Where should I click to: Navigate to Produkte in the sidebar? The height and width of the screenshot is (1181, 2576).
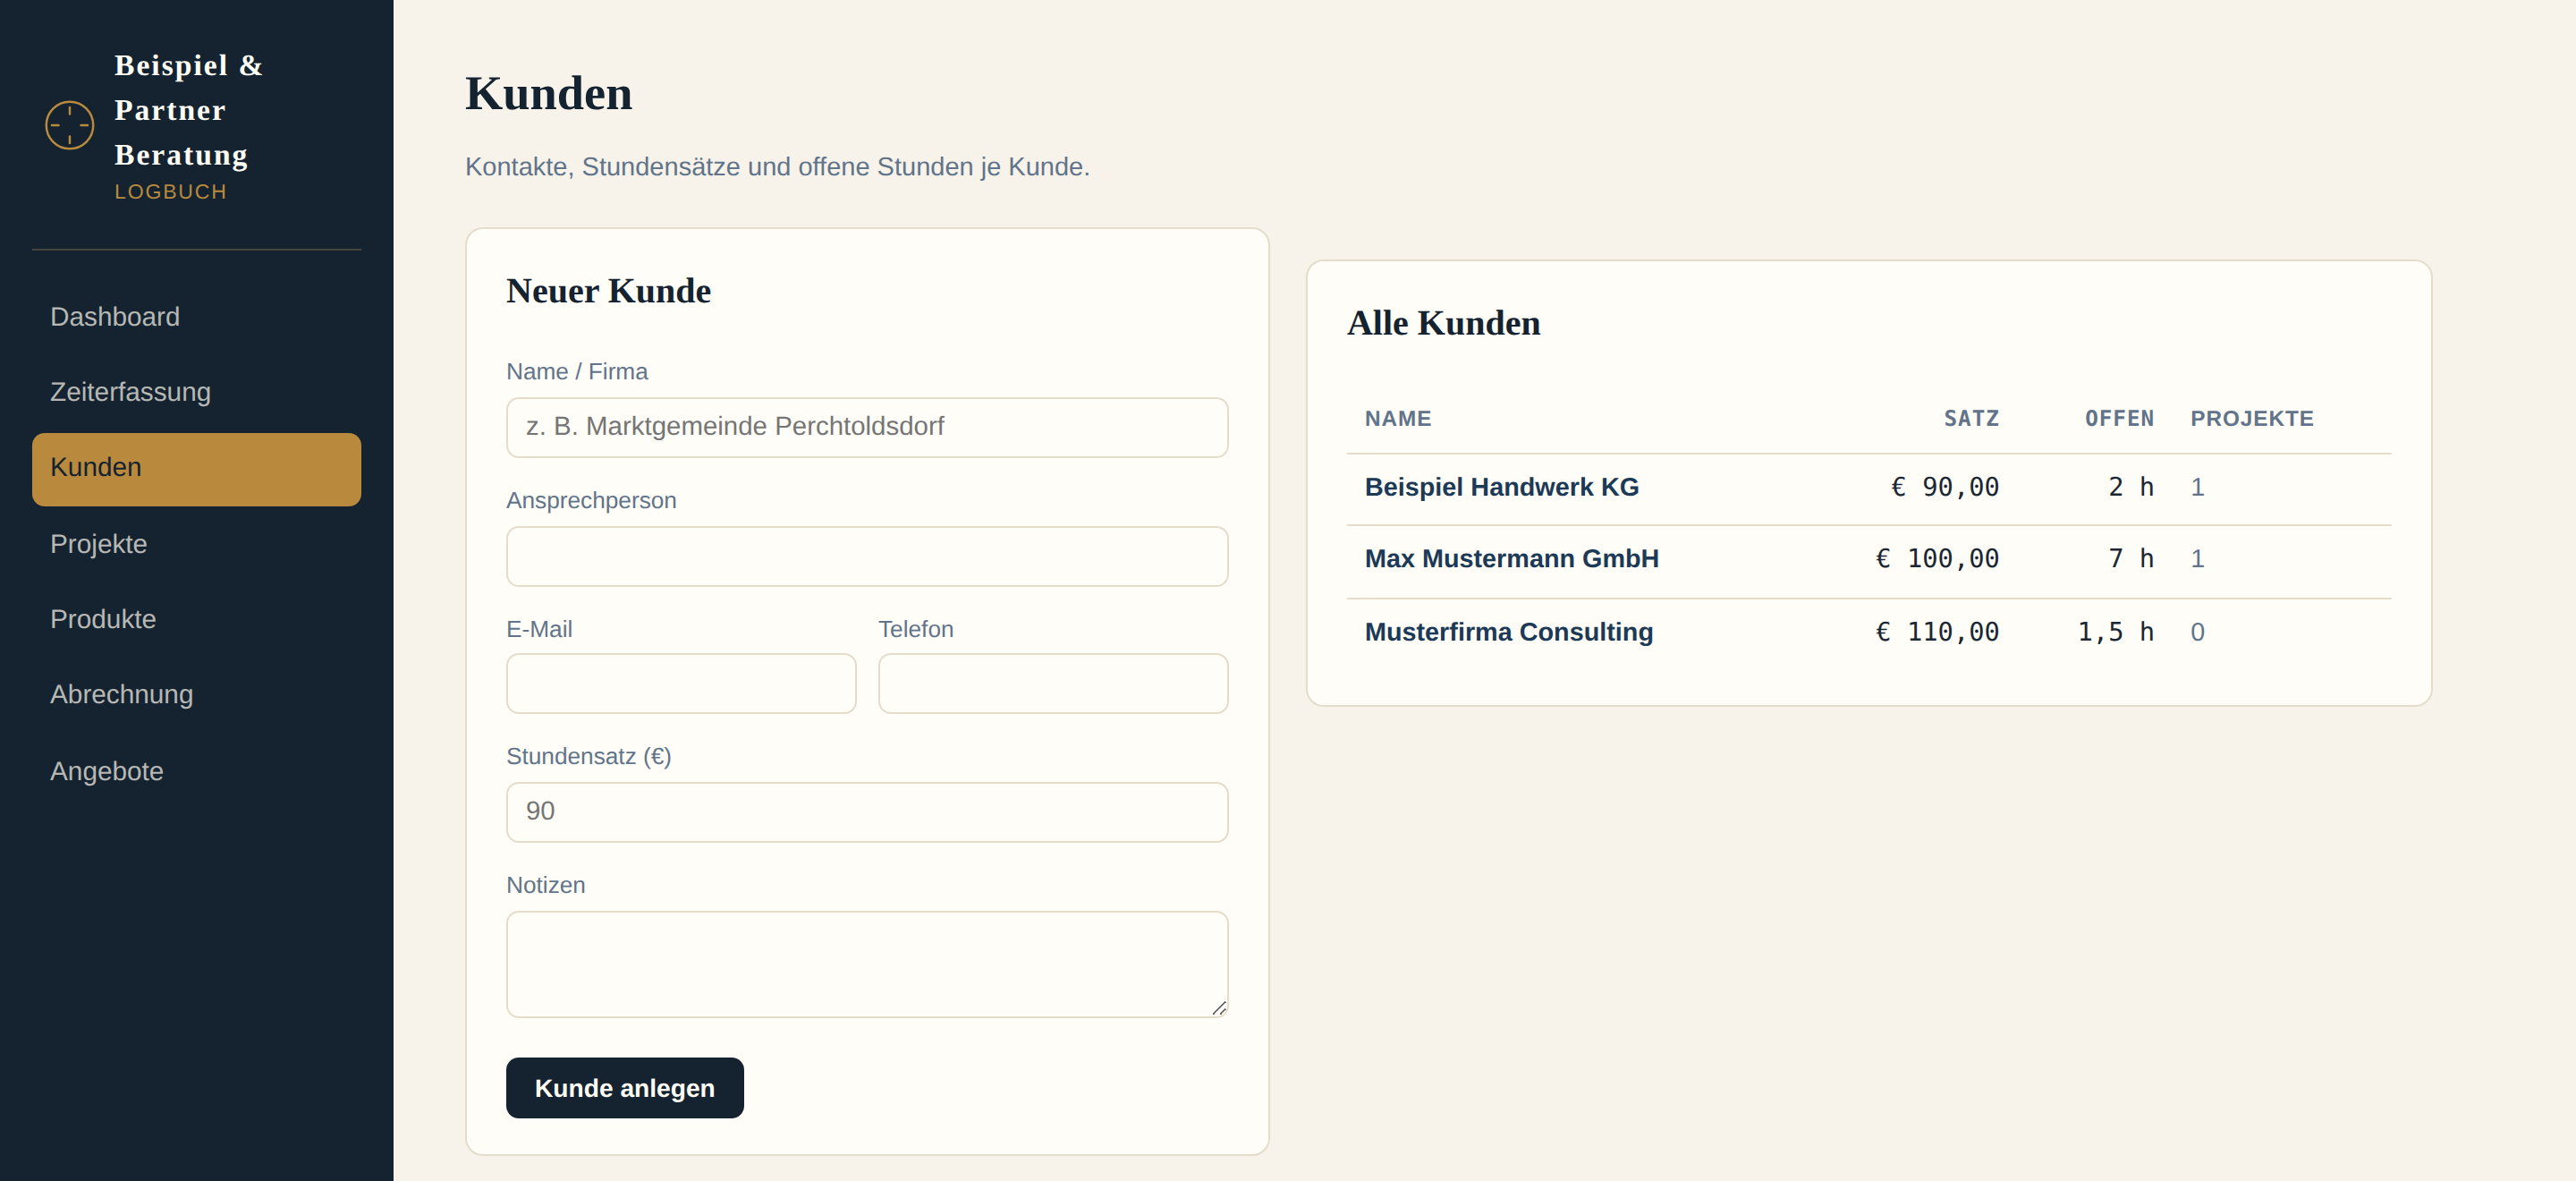[x=196, y=619]
